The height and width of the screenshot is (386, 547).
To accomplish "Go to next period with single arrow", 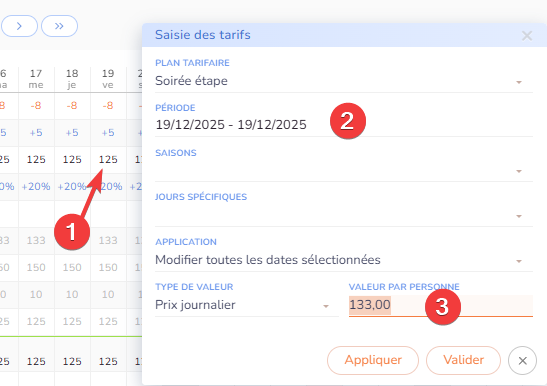I will click(x=19, y=26).
